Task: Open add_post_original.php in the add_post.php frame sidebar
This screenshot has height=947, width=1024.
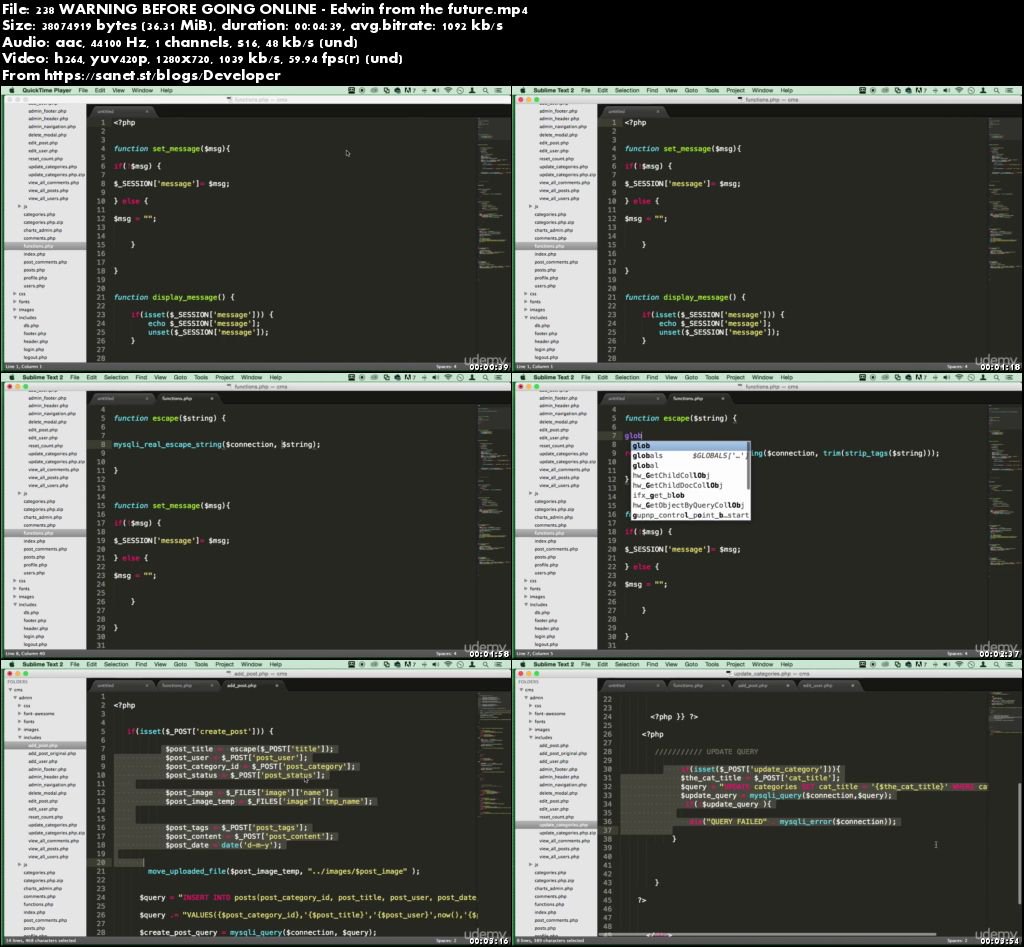Action: pos(52,753)
